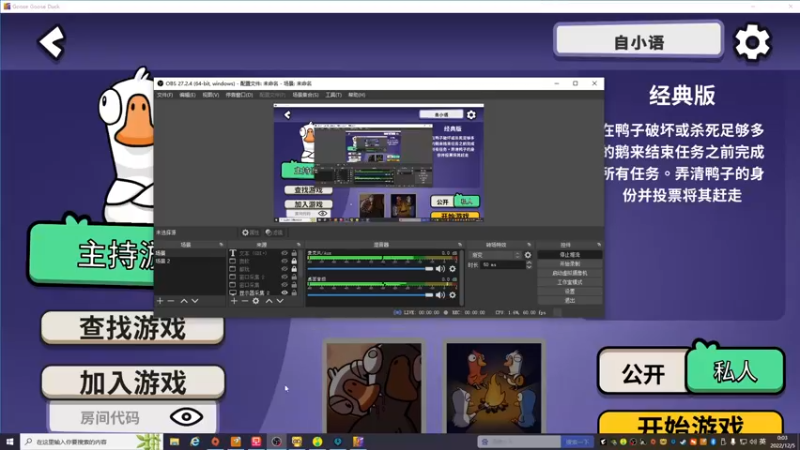Image resolution: width=800 pixels, height=450 pixels.
Task: Undock the 场景 panel via header icon
Action: click(221, 245)
